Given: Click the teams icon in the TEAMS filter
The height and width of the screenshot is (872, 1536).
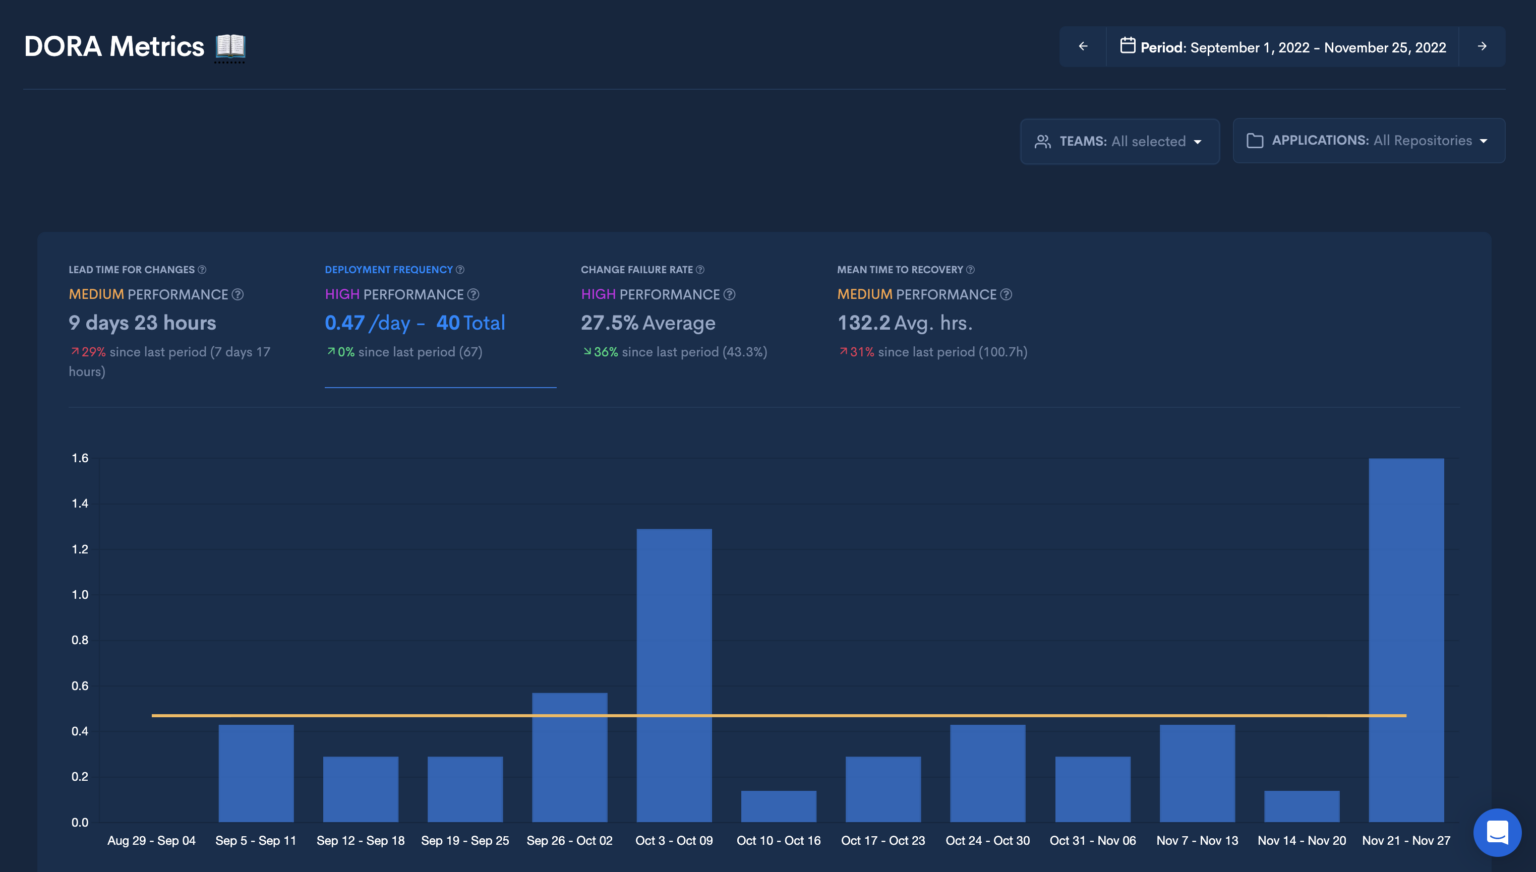Looking at the screenshot, I should (1043, 141).
